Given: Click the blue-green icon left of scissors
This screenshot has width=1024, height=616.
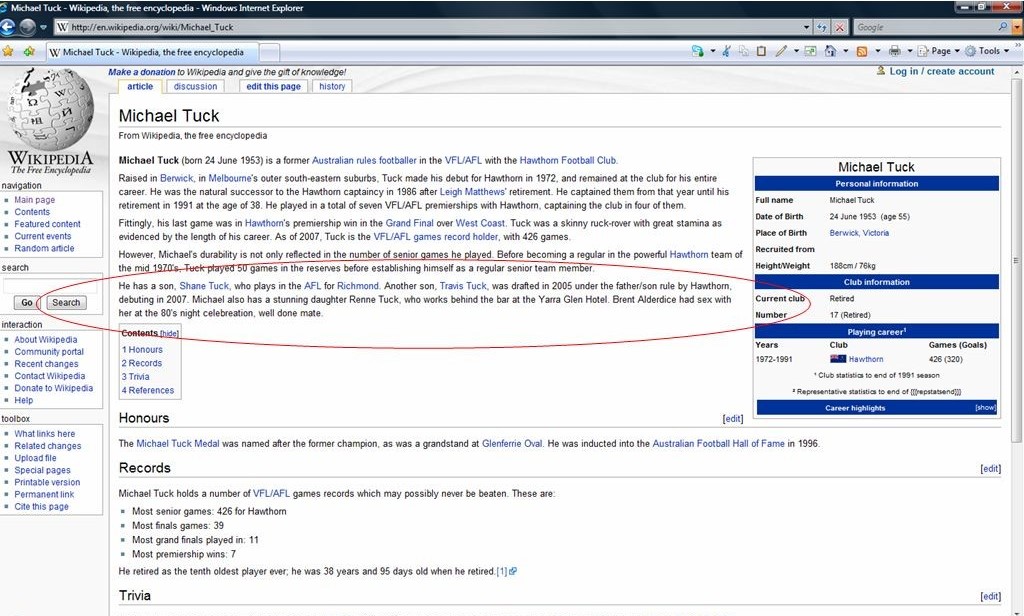Looking at the screenshot, I should pos(697,51).
